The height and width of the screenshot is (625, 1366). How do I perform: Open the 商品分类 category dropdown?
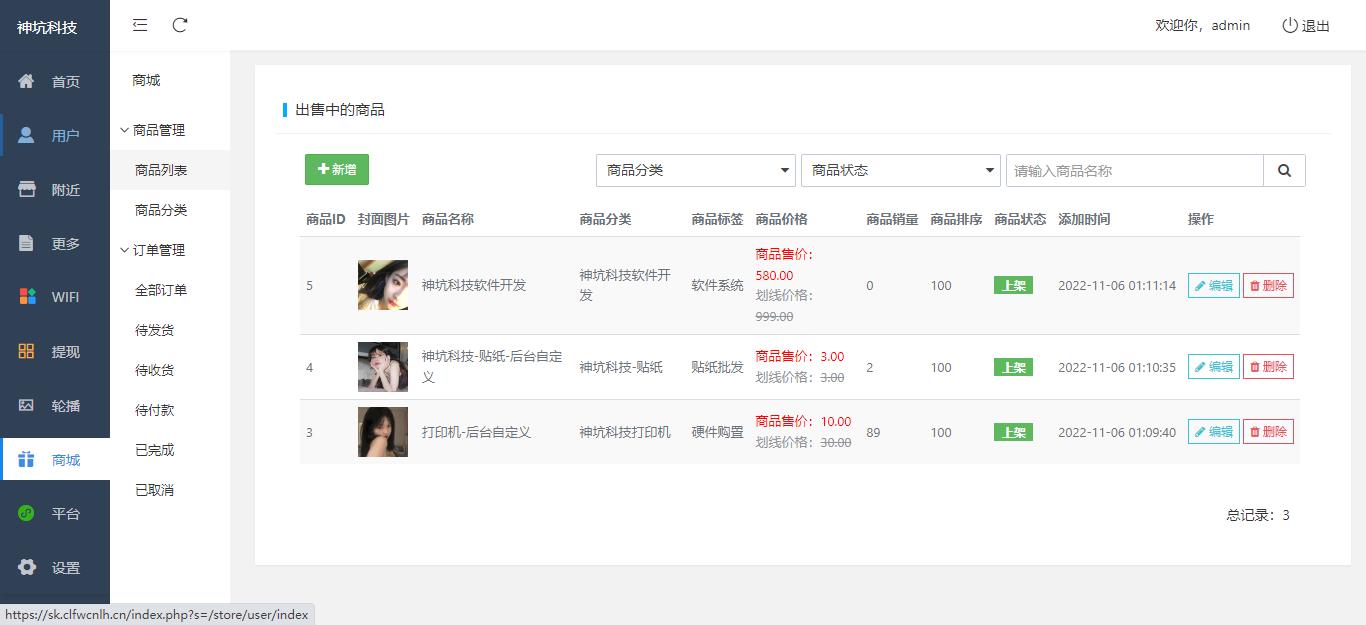coord(695,170)
